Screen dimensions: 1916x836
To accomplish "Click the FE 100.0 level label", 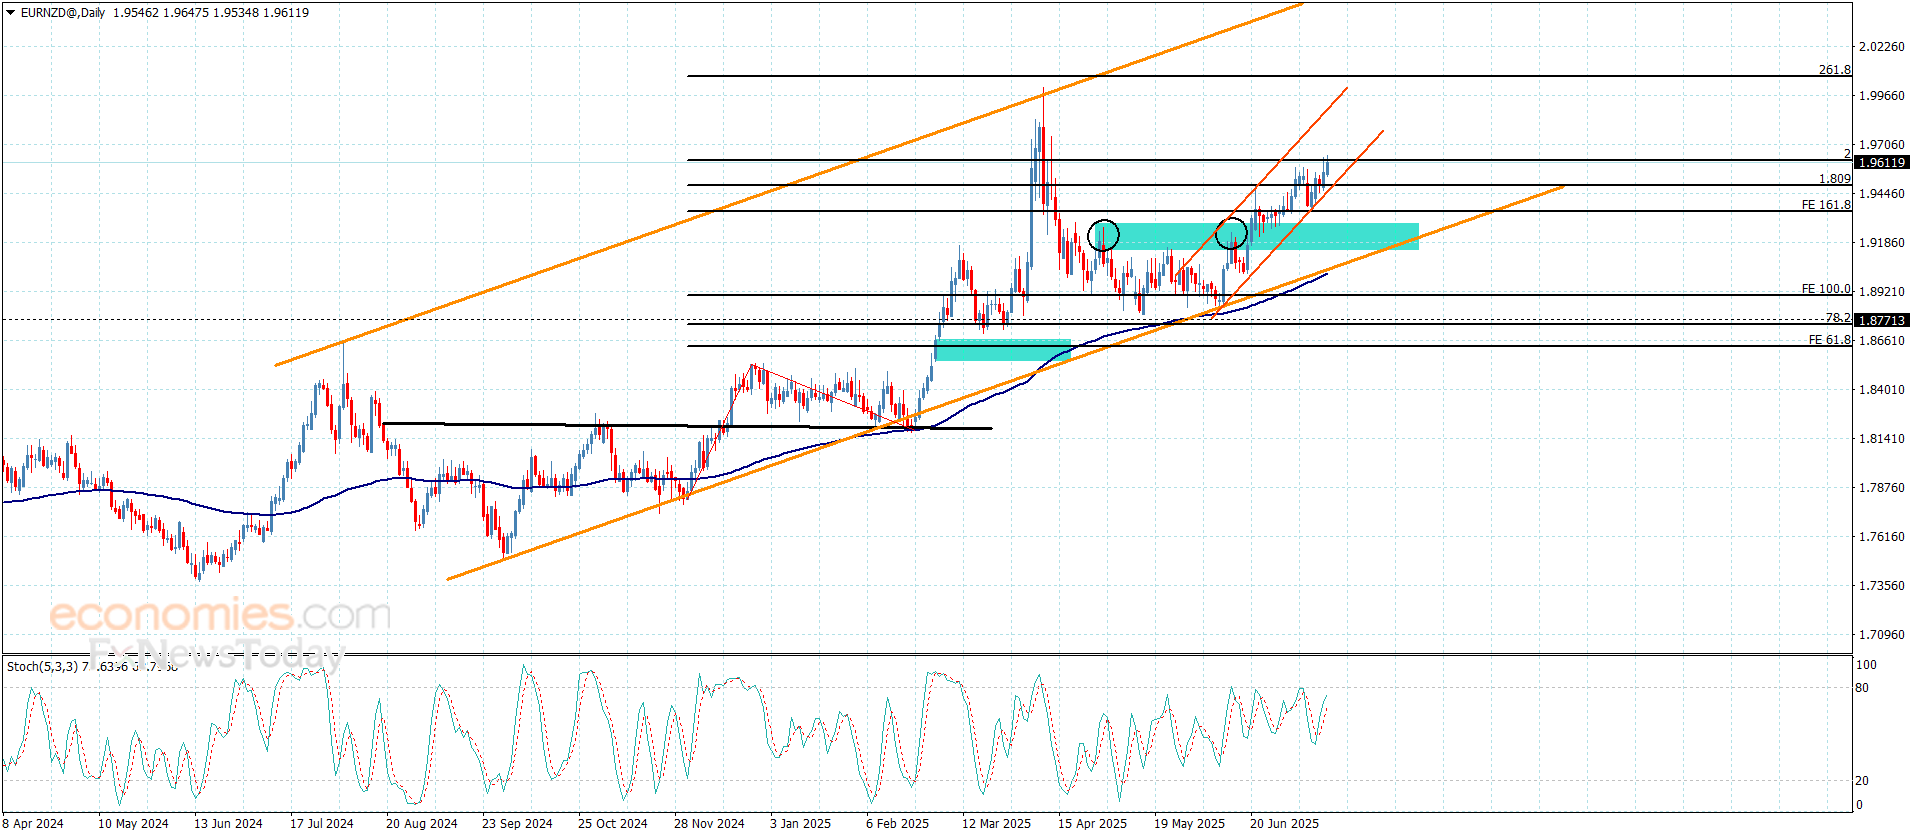I will [1826, 289].
